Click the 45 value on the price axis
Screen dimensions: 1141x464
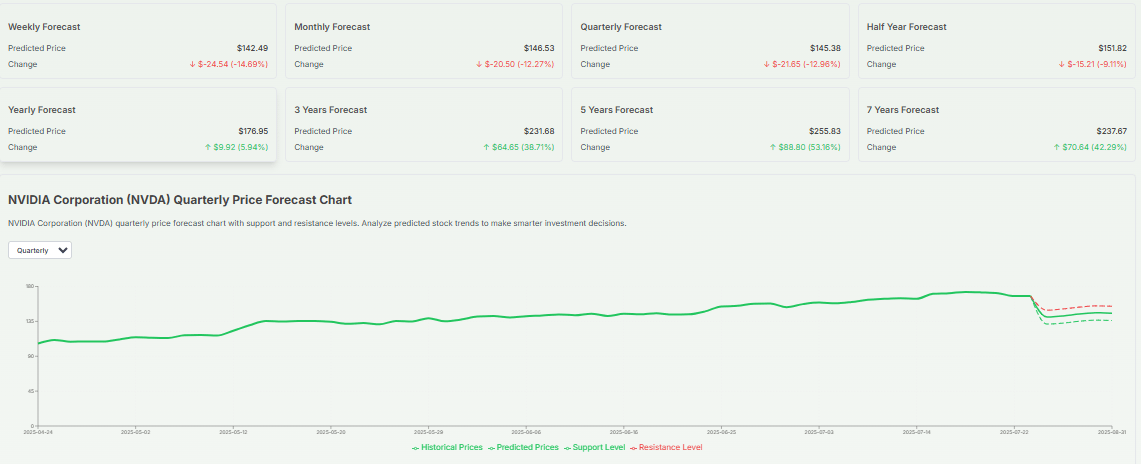coord(31,391)
